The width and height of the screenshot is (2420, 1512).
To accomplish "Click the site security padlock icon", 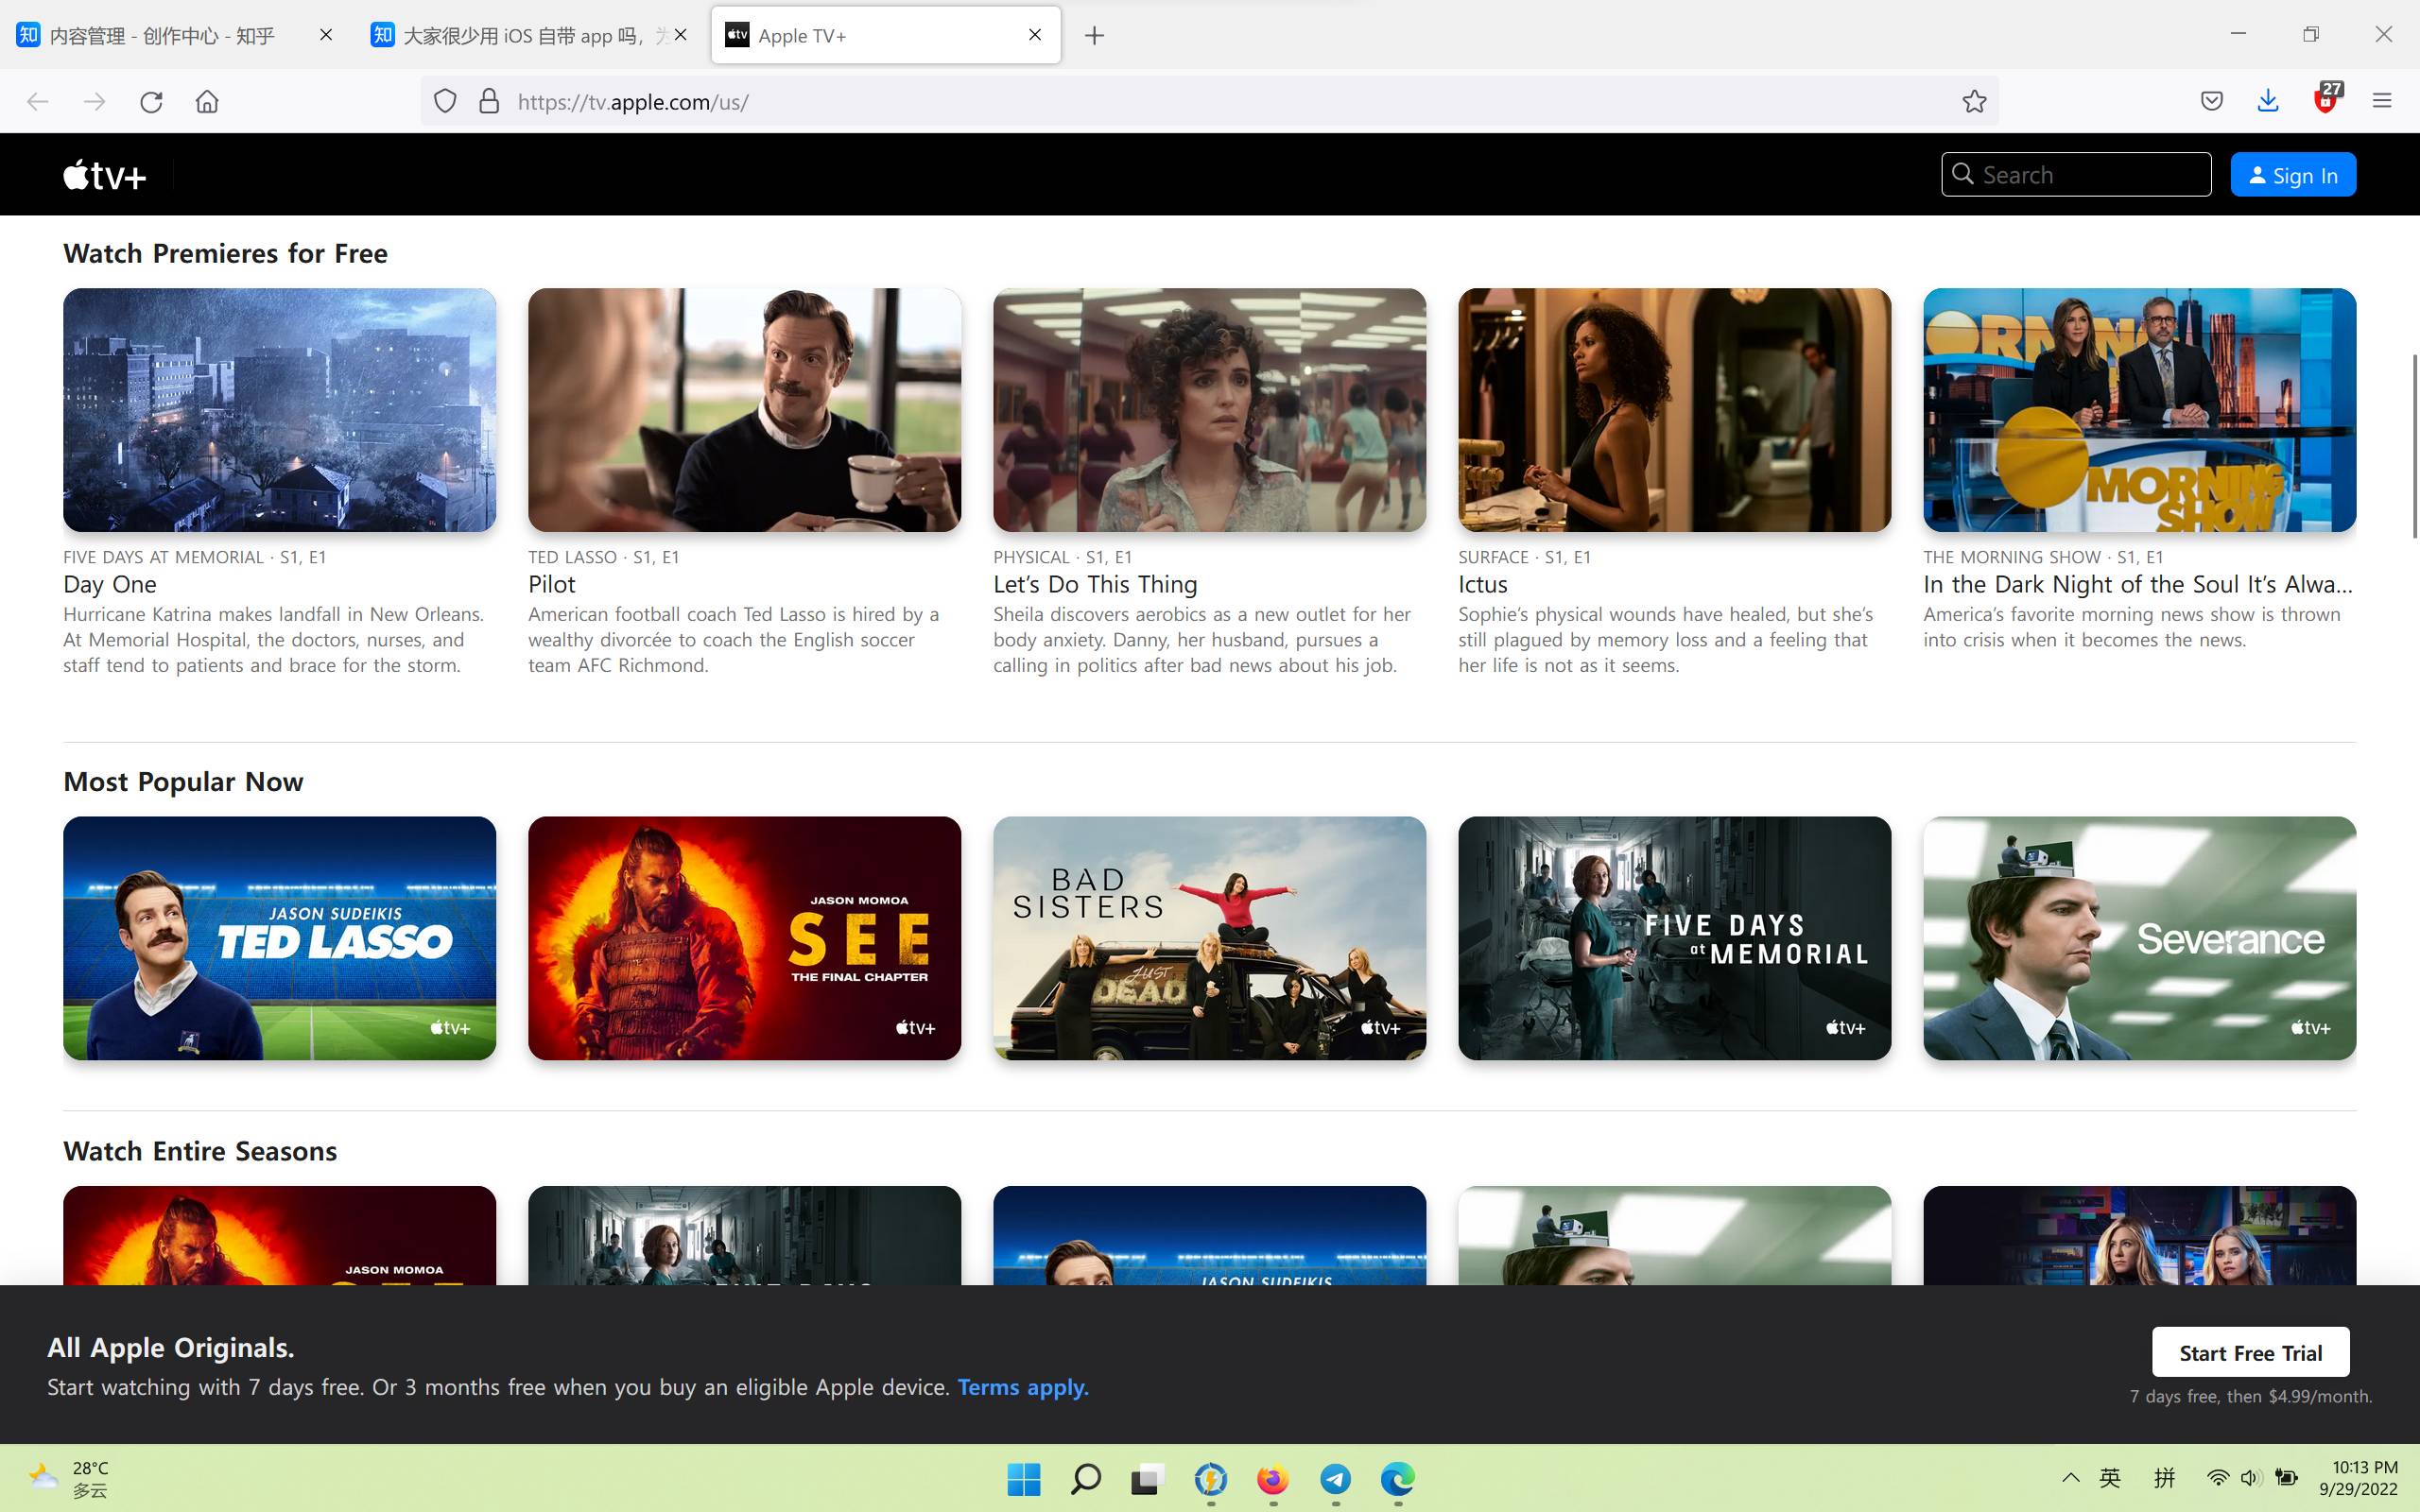I will (489, 101).
